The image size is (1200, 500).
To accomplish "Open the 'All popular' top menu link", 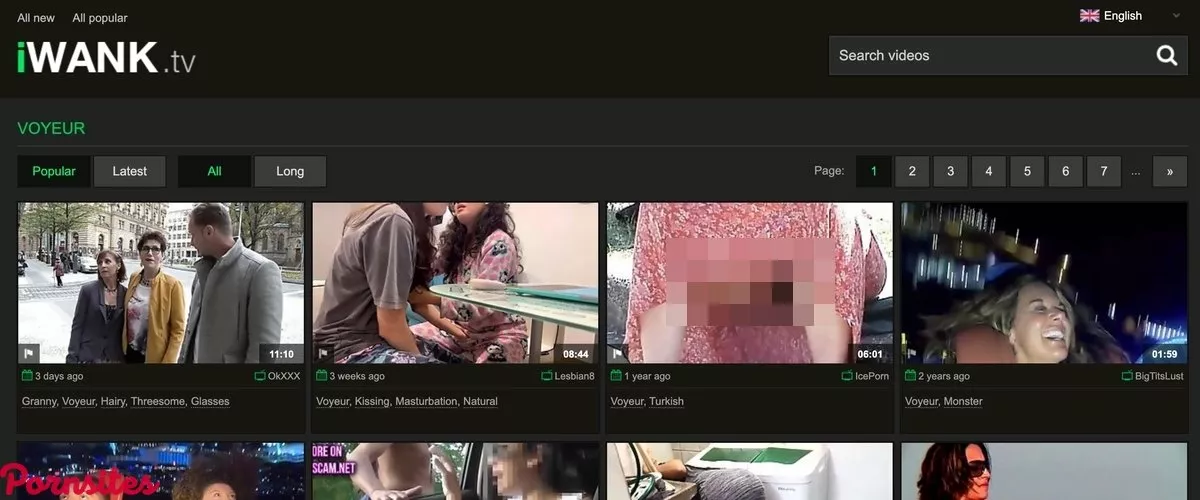I will [100, 18].
